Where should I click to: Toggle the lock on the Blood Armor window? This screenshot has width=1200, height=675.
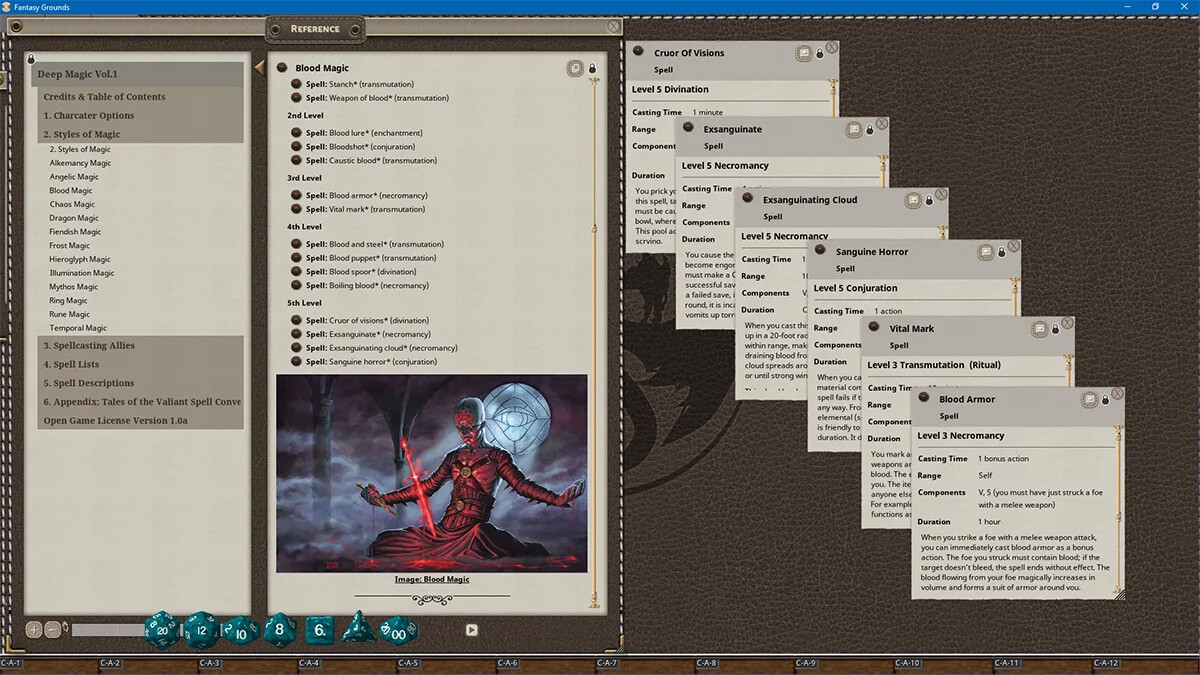click(x=1106, y=400)
